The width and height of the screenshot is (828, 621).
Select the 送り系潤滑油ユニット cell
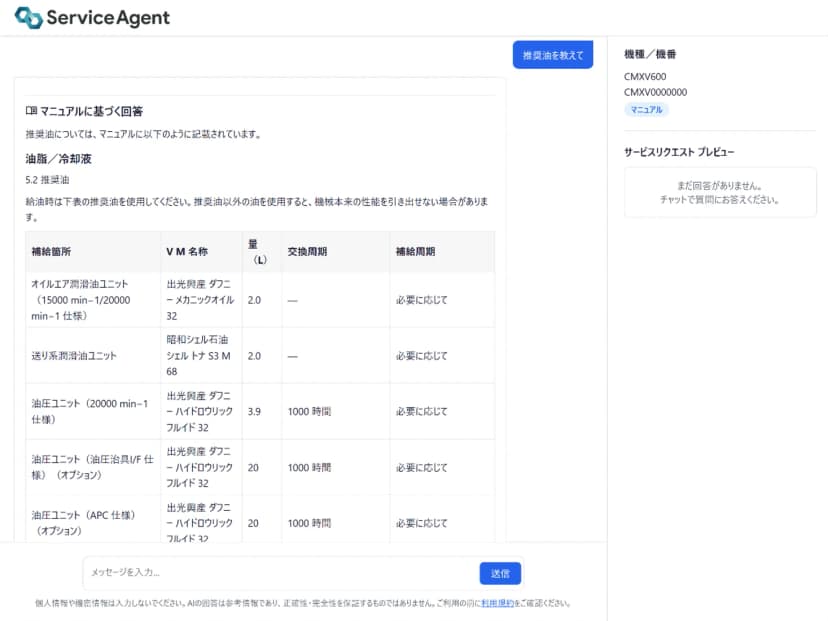point(93,355)
